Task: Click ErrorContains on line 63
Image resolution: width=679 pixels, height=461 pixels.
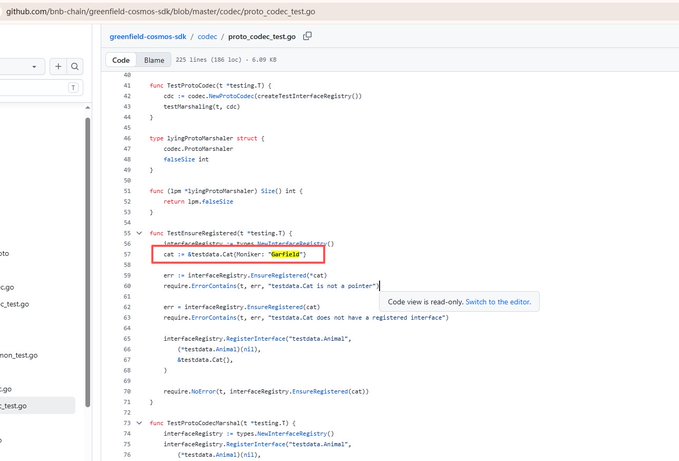Action: 214,318
